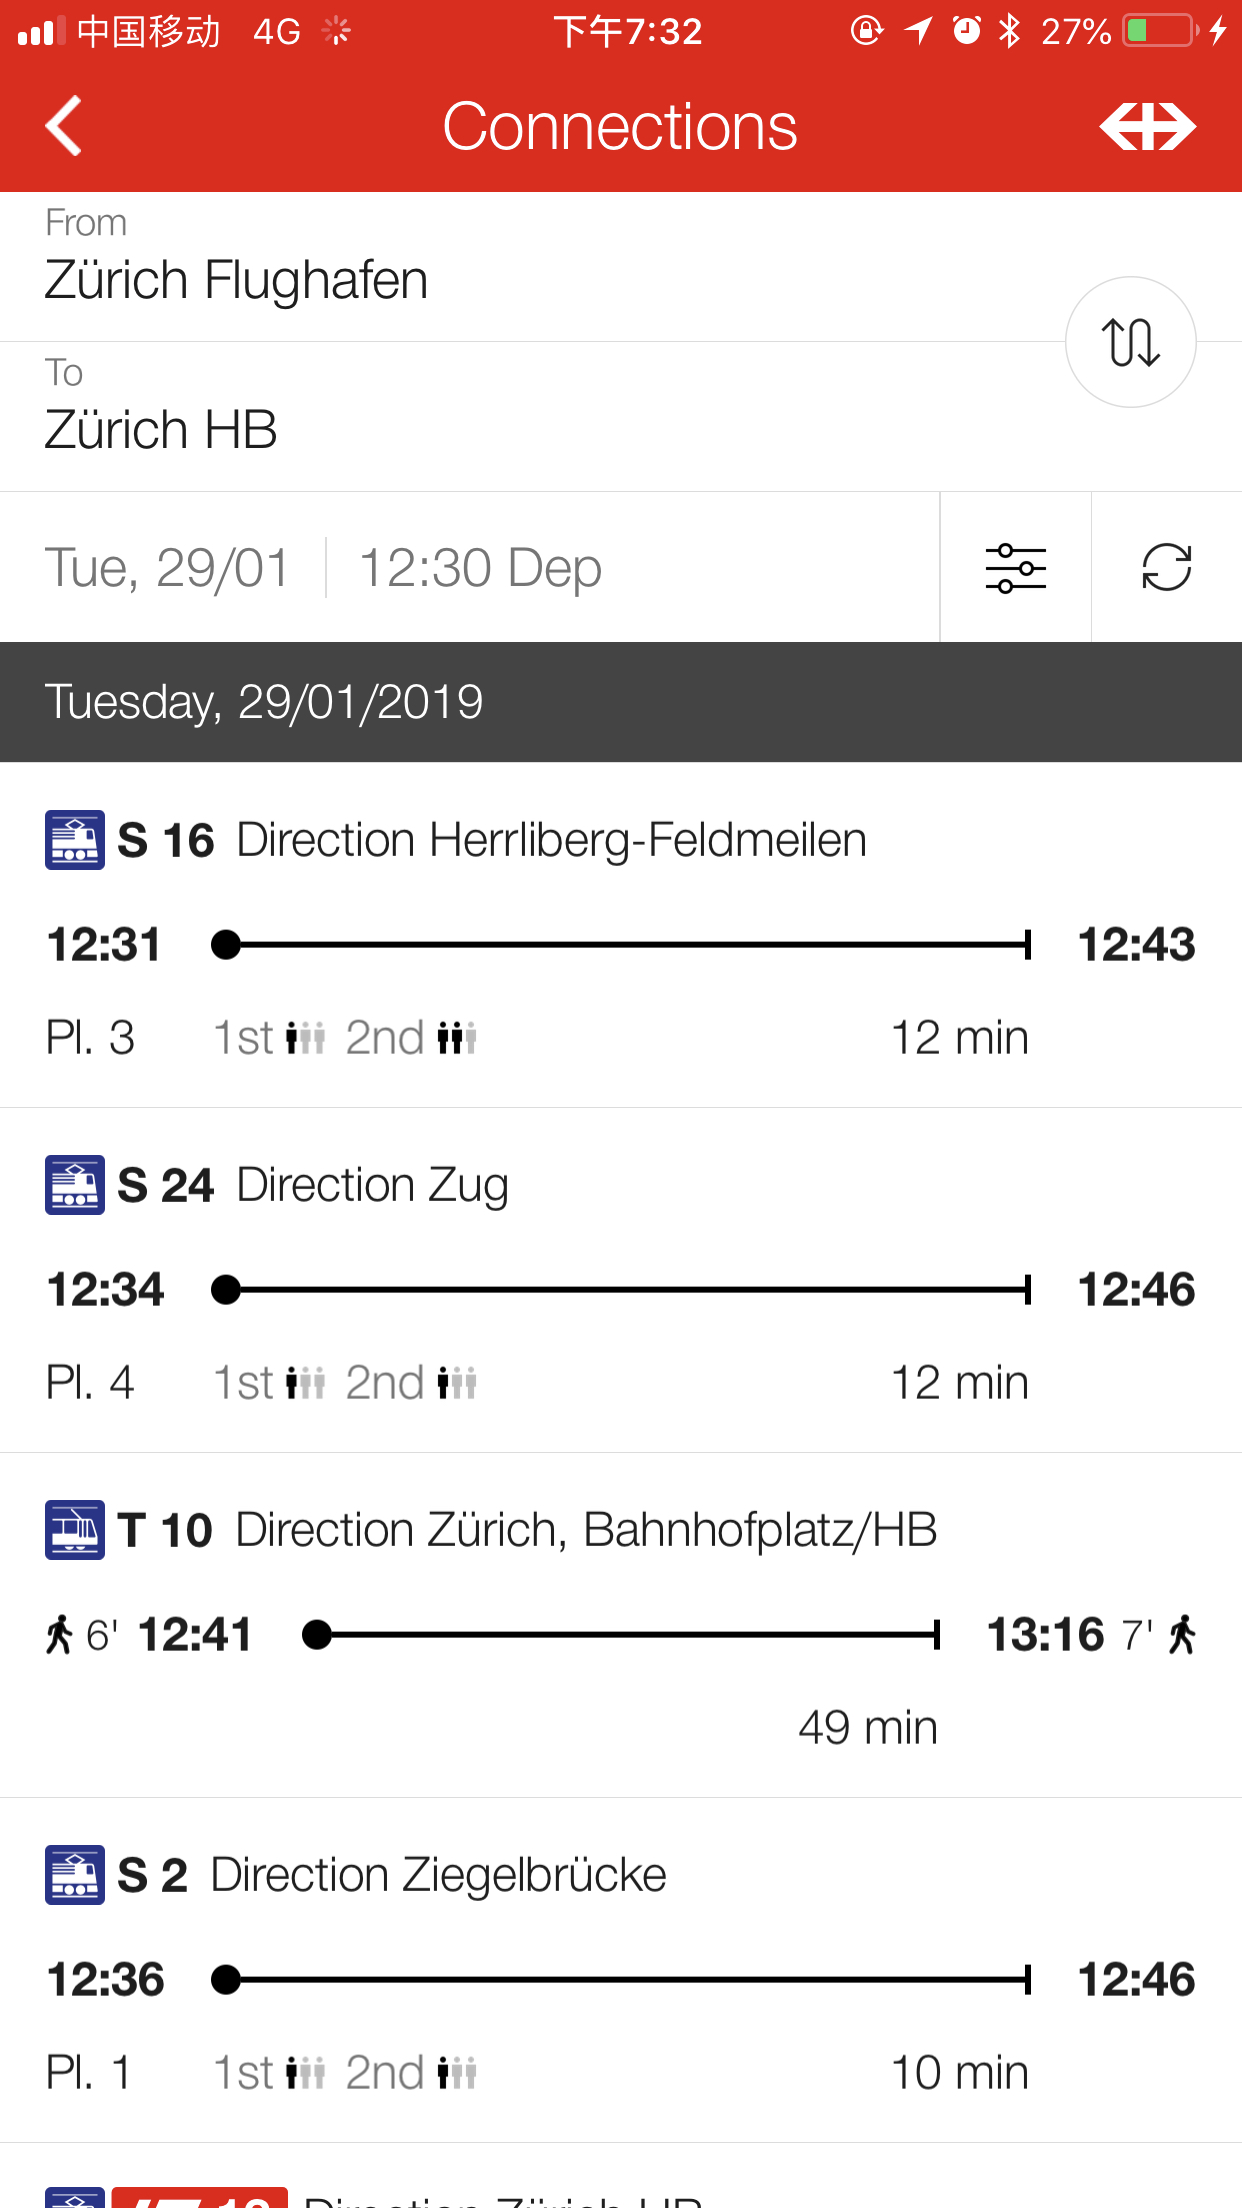Tap the S 16 train icon
The height and width of the screenshot is (2208, 1242).
(x=75, y=840)
